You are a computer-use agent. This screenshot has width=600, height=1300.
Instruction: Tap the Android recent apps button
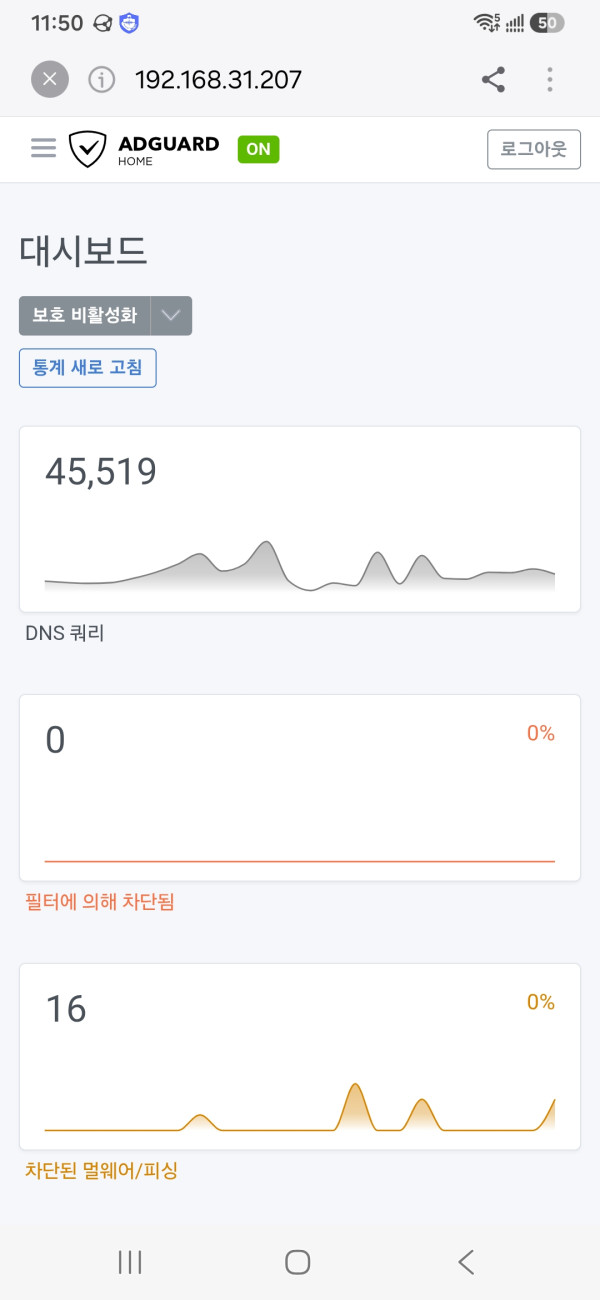click(x=130, y=1262)
